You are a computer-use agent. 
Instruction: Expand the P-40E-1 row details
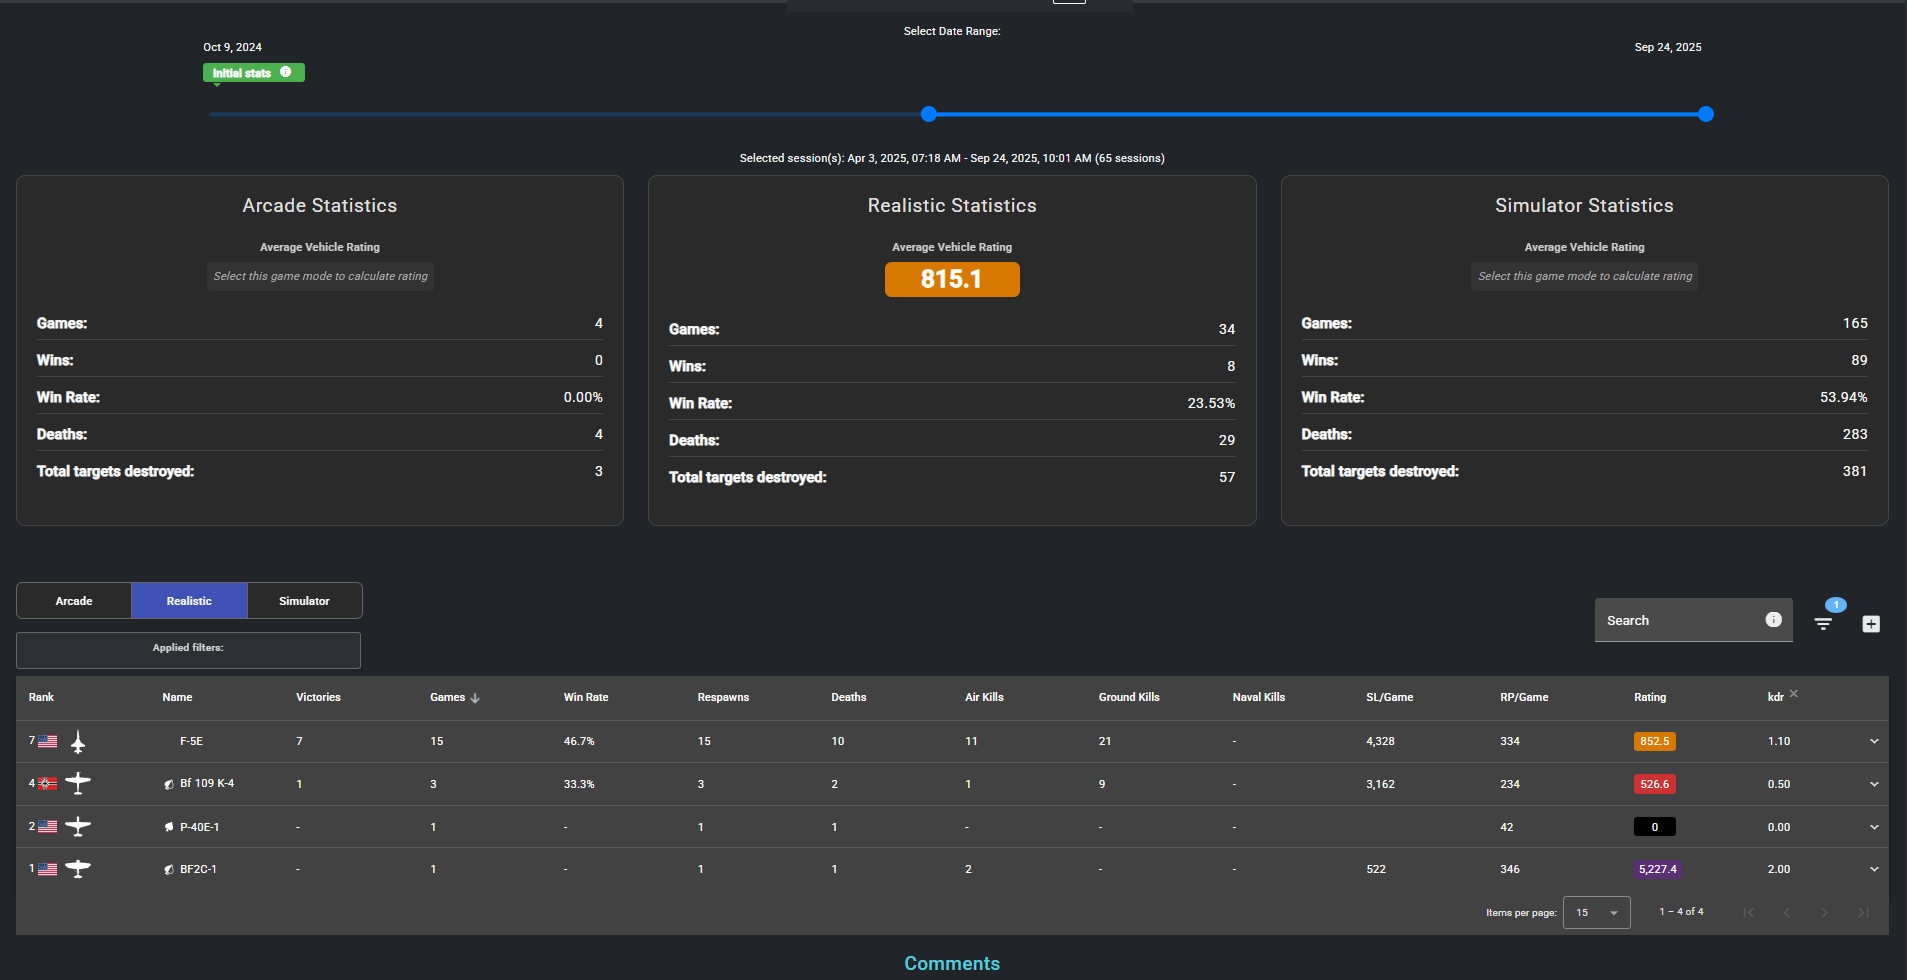(x=1874, y=827)
